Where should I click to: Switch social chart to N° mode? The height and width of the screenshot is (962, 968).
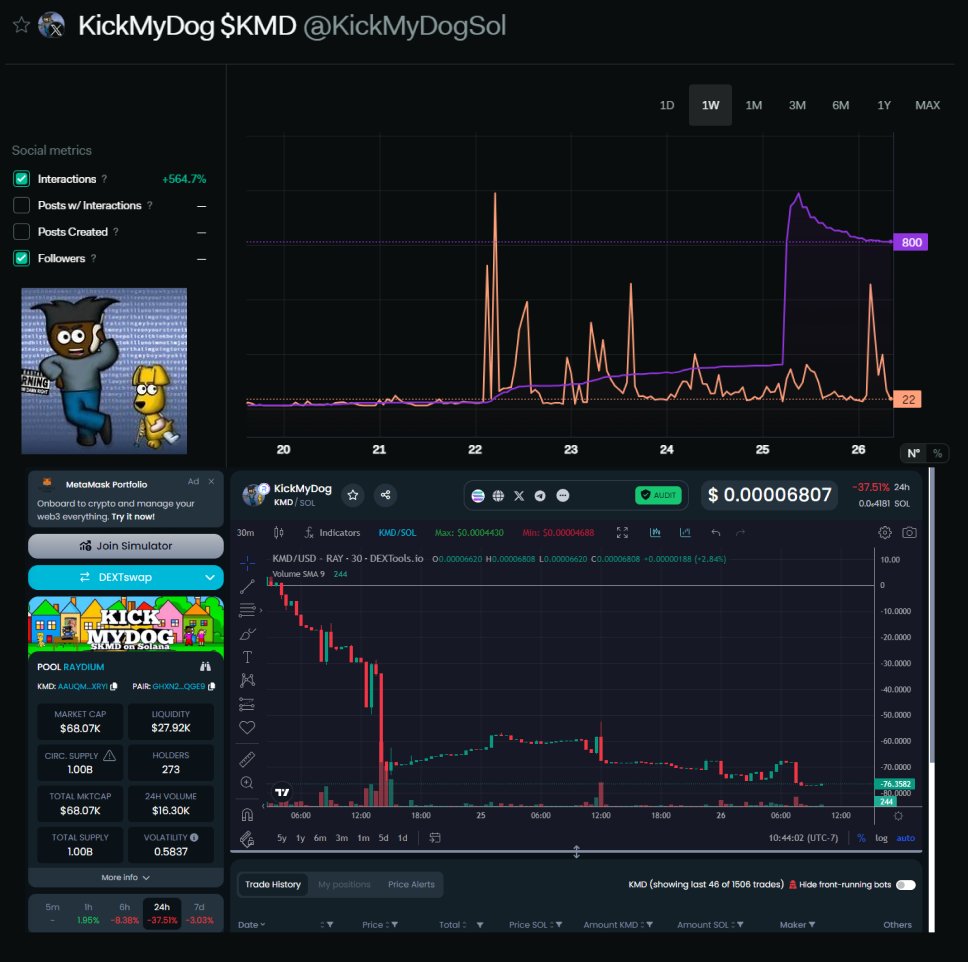(x=914, y=453)
